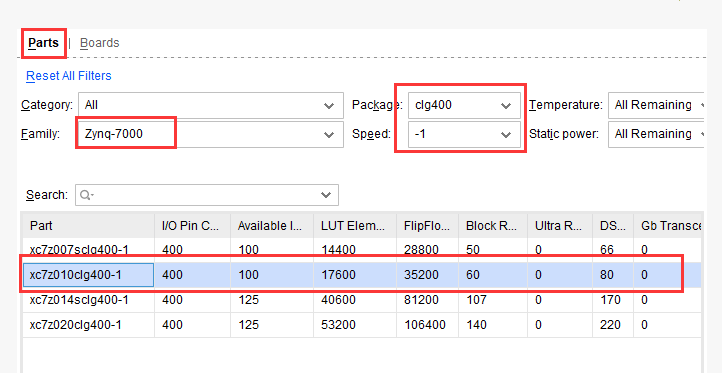Click FlipFlops value 106400
The width and height of the screenshot is (722, 373).
[x=425, y=325]
